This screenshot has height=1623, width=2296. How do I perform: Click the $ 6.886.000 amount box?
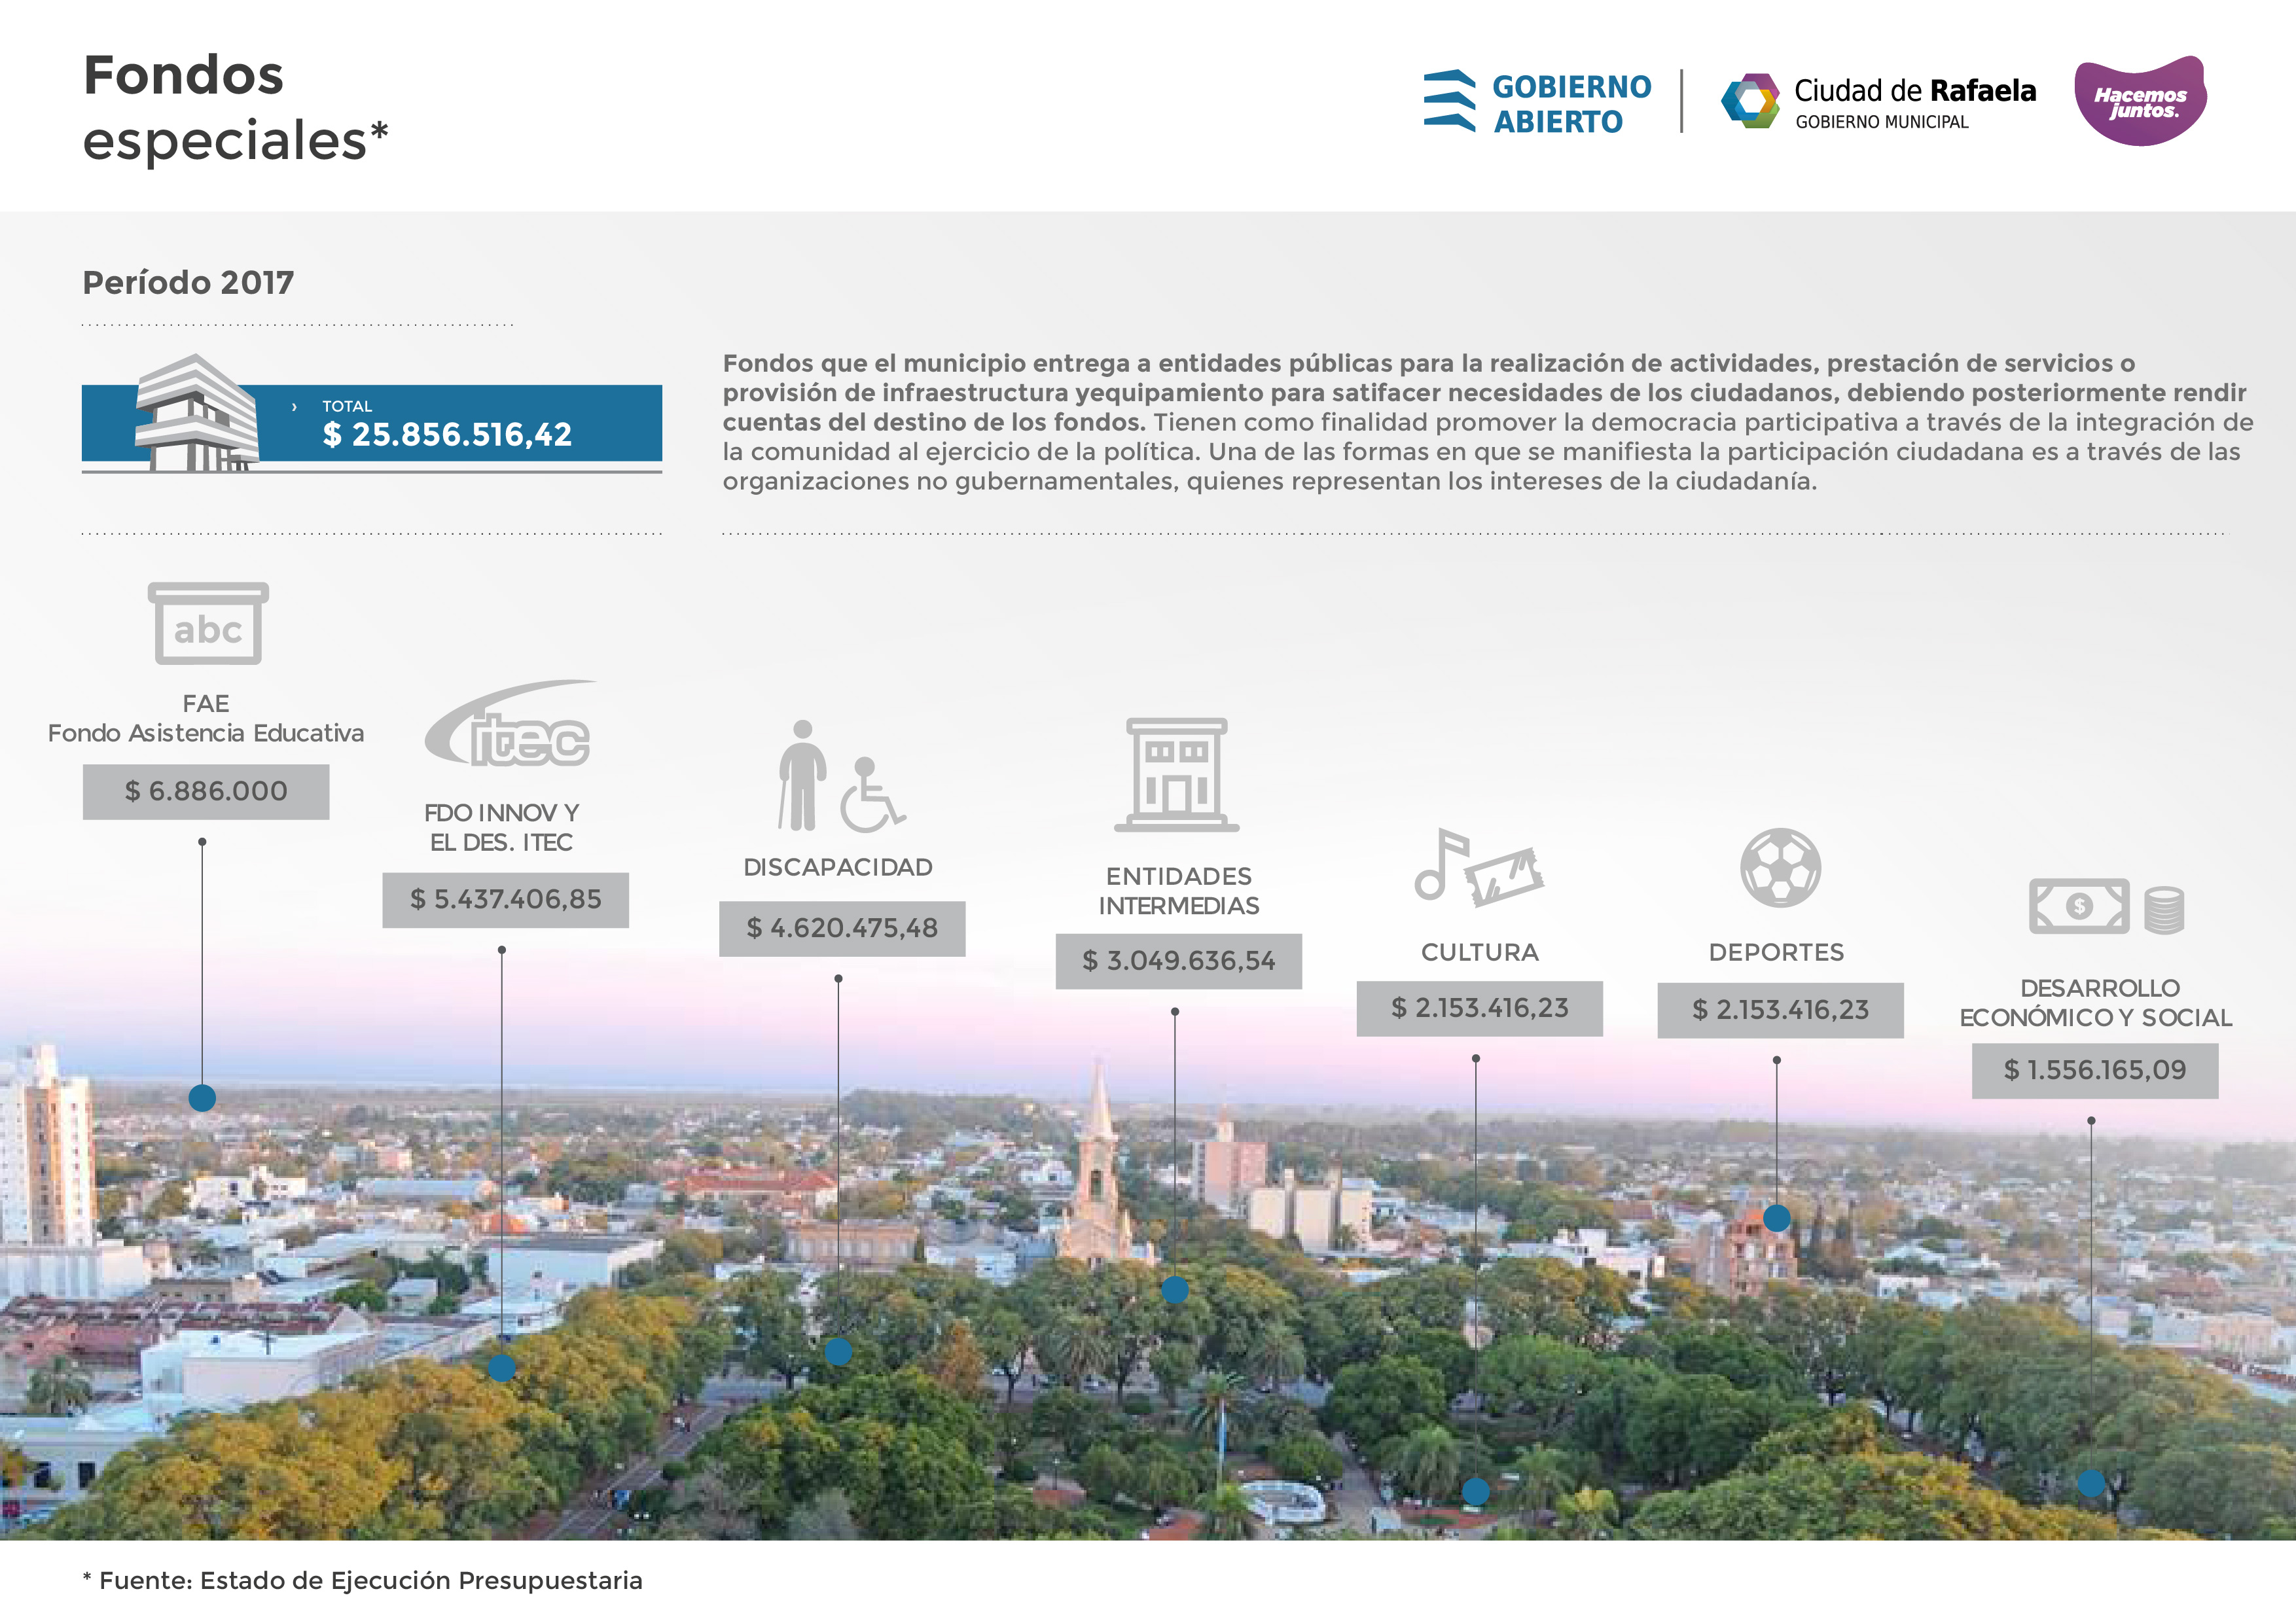click(x=206, y=792)
